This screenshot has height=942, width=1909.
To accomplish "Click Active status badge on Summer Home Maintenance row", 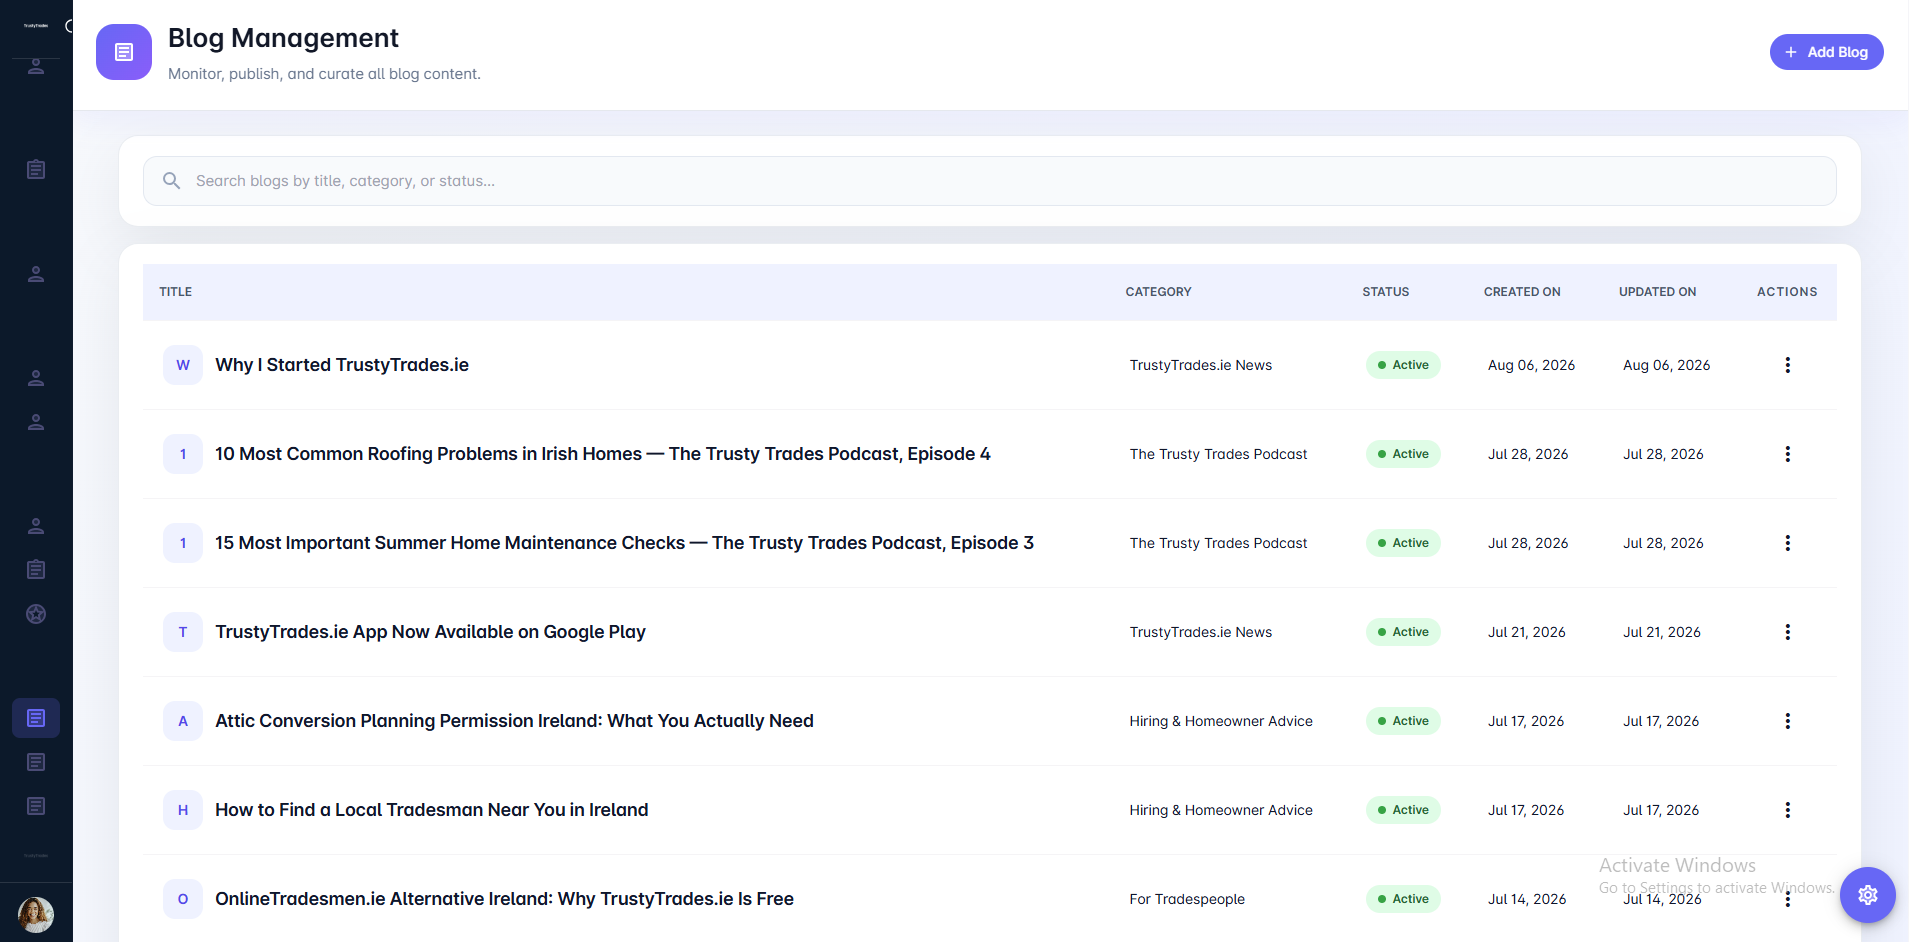I will coord(1403,543).
